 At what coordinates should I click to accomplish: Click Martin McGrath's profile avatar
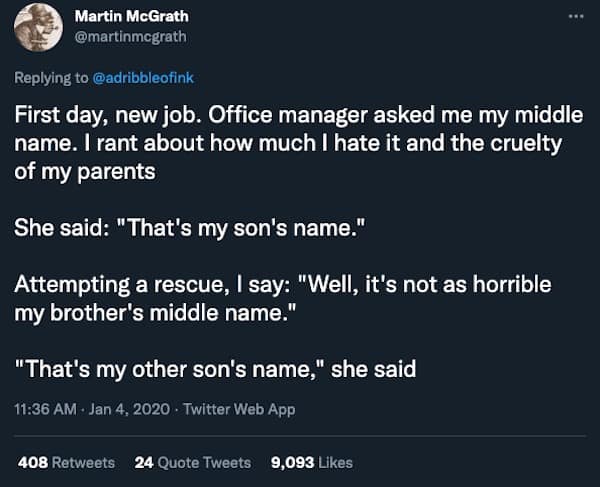(41, 29)
